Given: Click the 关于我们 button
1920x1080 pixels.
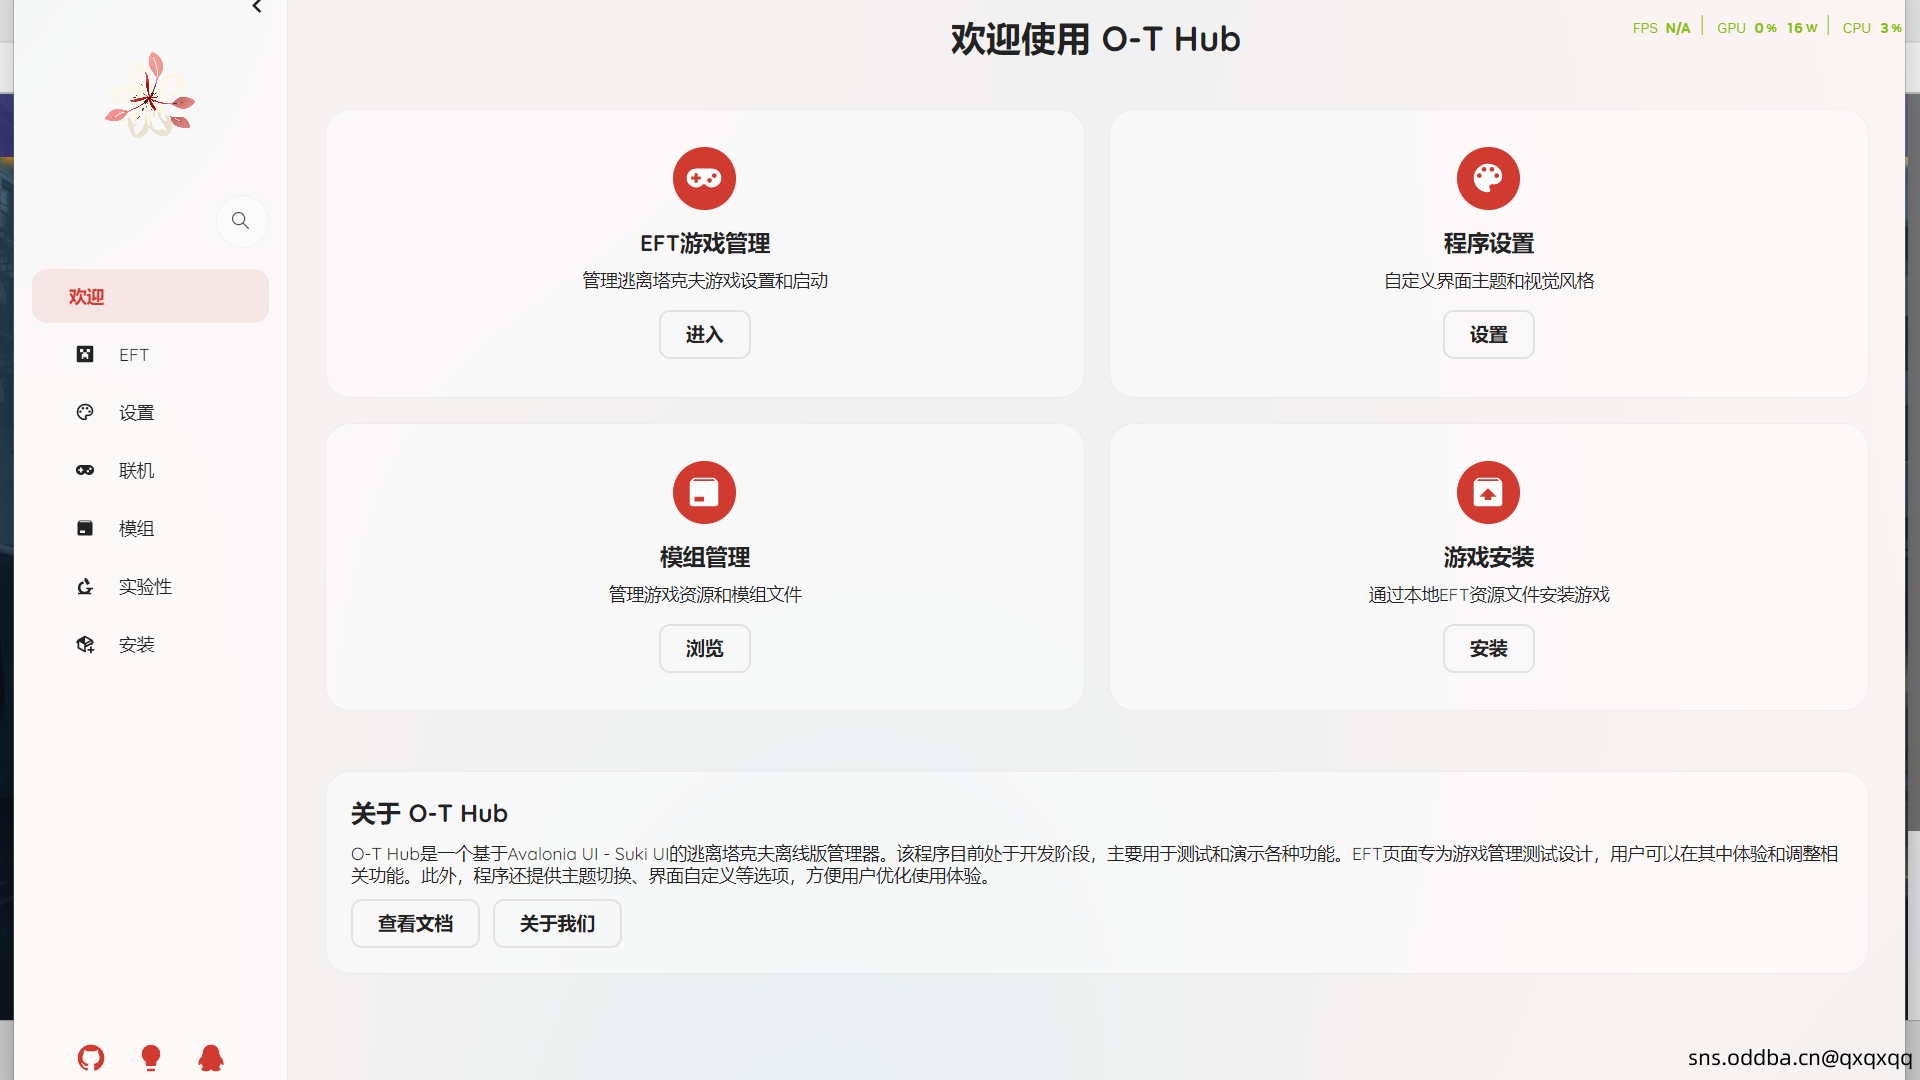Looking at the screenshot, I should pos(557,924).
